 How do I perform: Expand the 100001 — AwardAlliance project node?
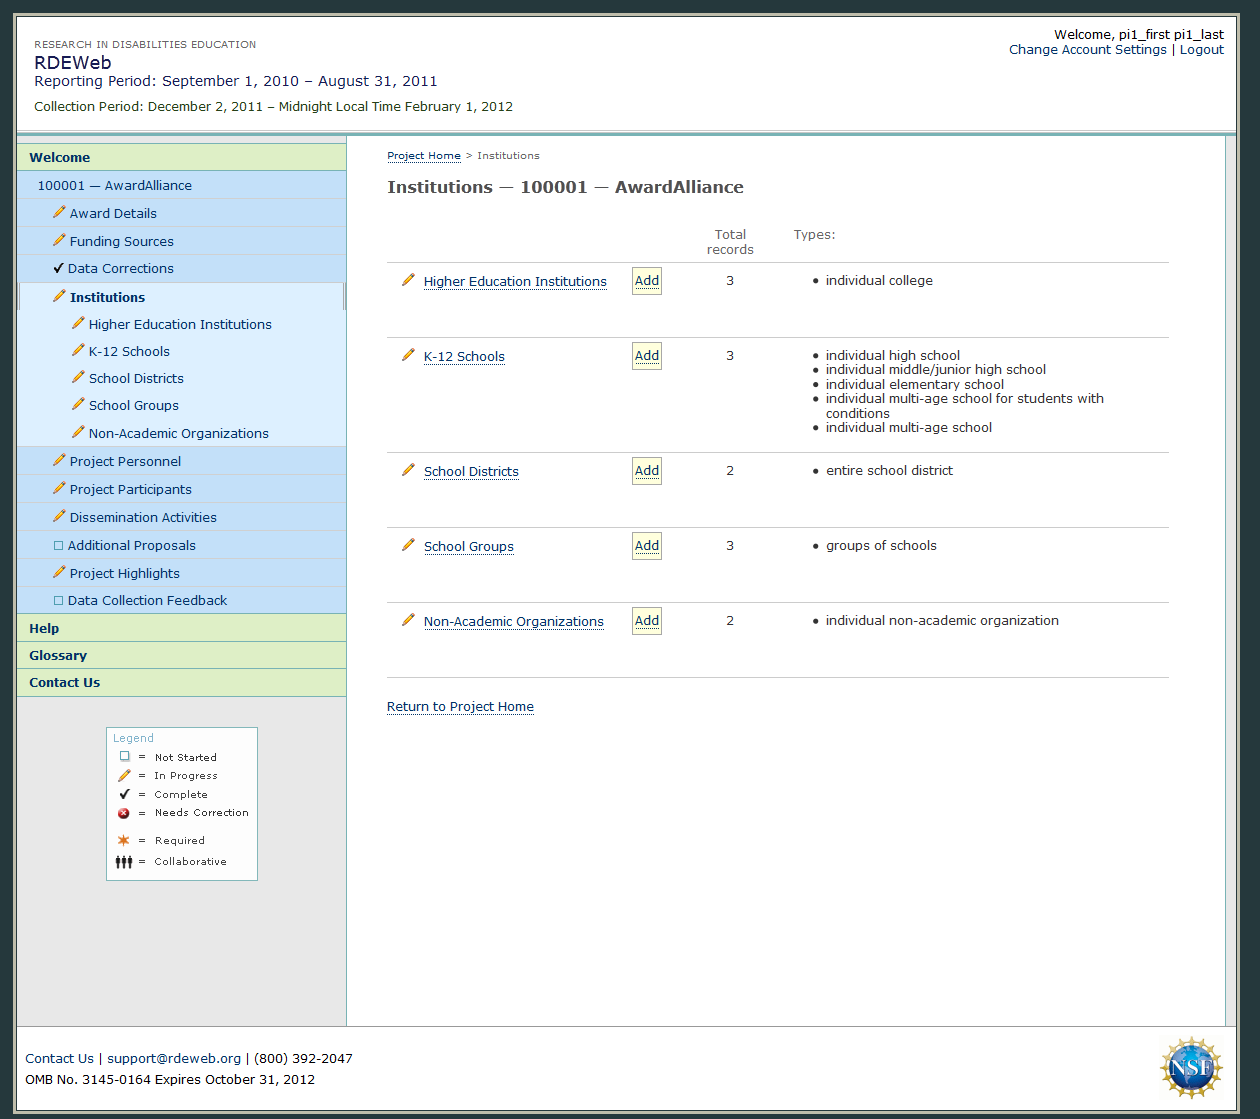click(114, 185)
